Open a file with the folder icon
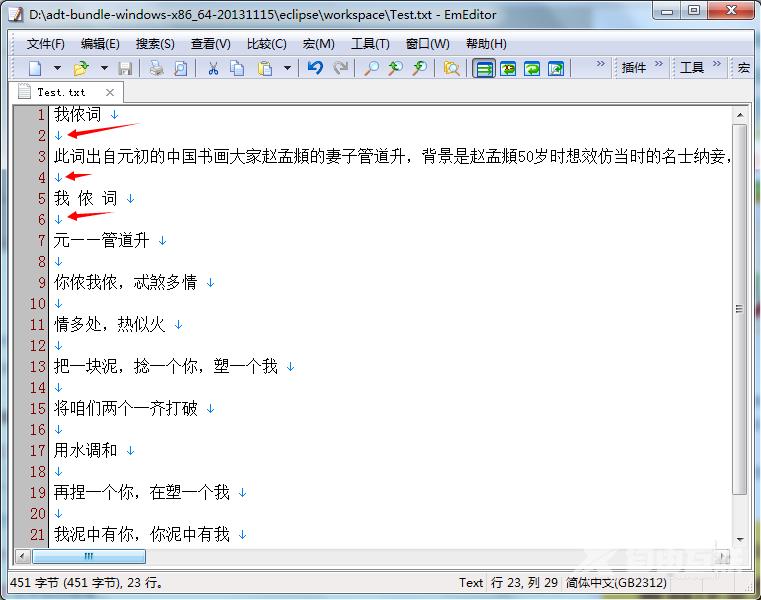Image resolution: width=761 pixels, height=600 pixels. (81, 68)
